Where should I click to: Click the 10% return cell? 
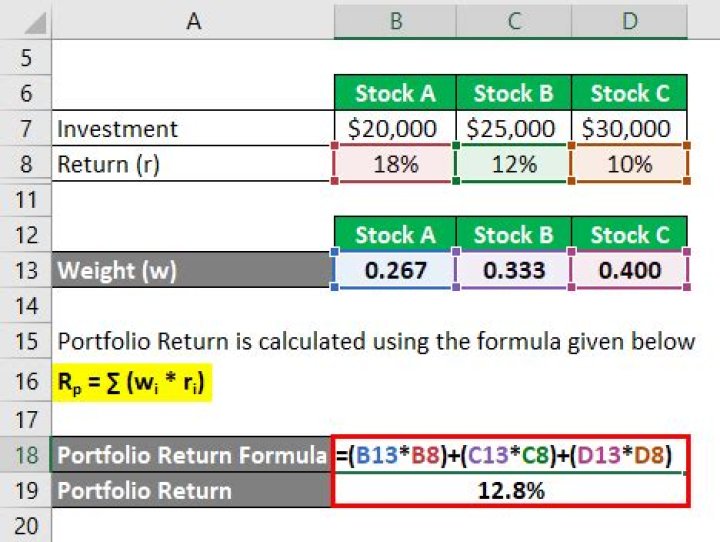(x=629, y=164)
